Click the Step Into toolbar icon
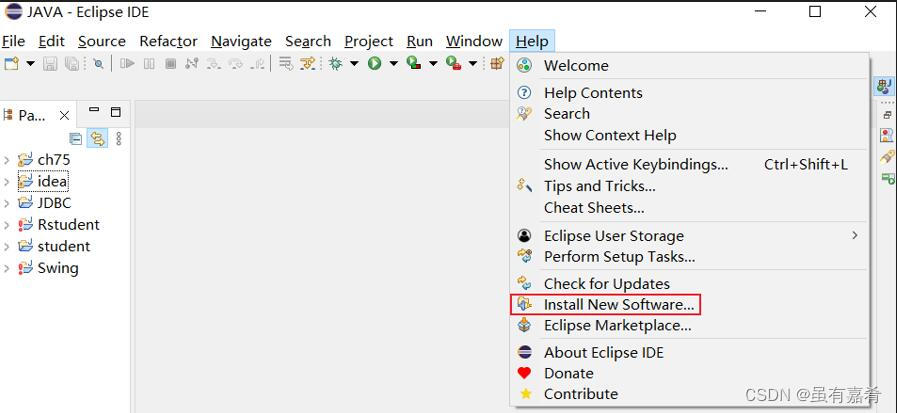The height and width of the screenshot is (413, 897). click(213, 63)
